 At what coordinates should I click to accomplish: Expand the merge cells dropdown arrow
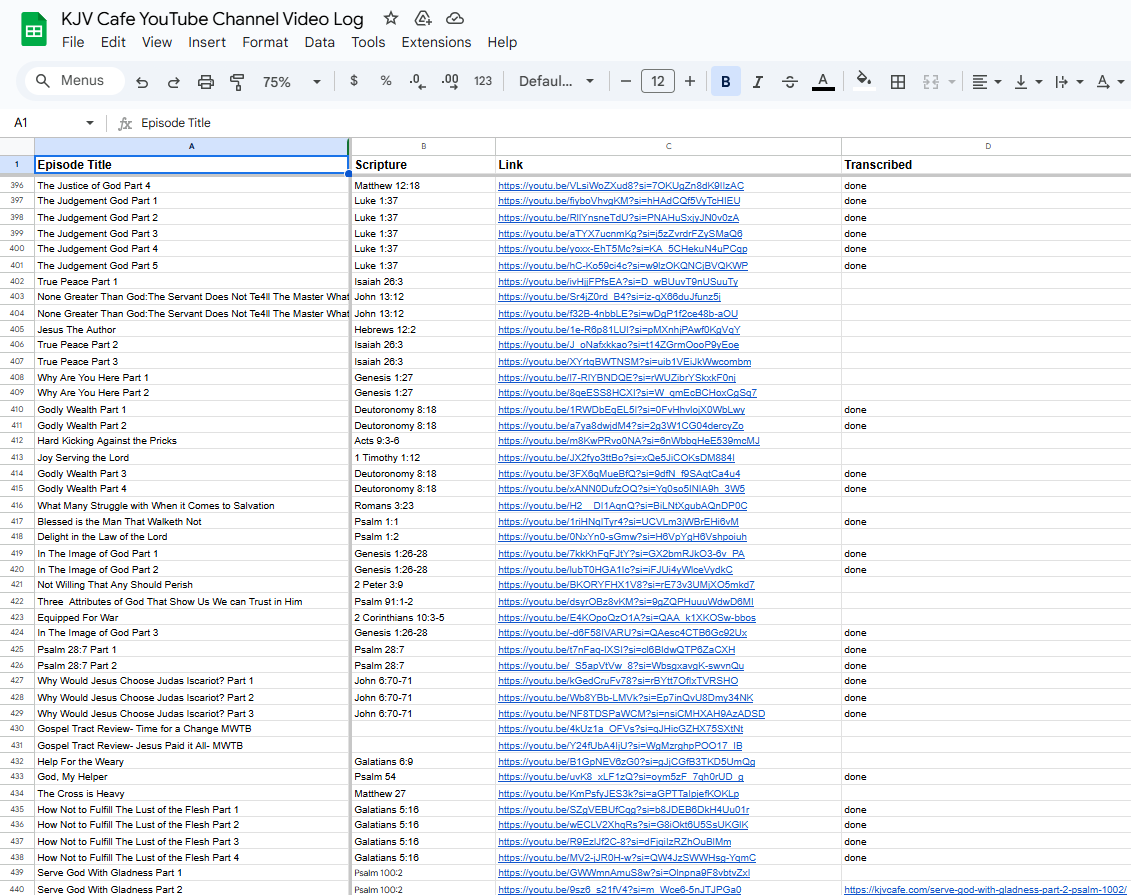click(952, 81)
